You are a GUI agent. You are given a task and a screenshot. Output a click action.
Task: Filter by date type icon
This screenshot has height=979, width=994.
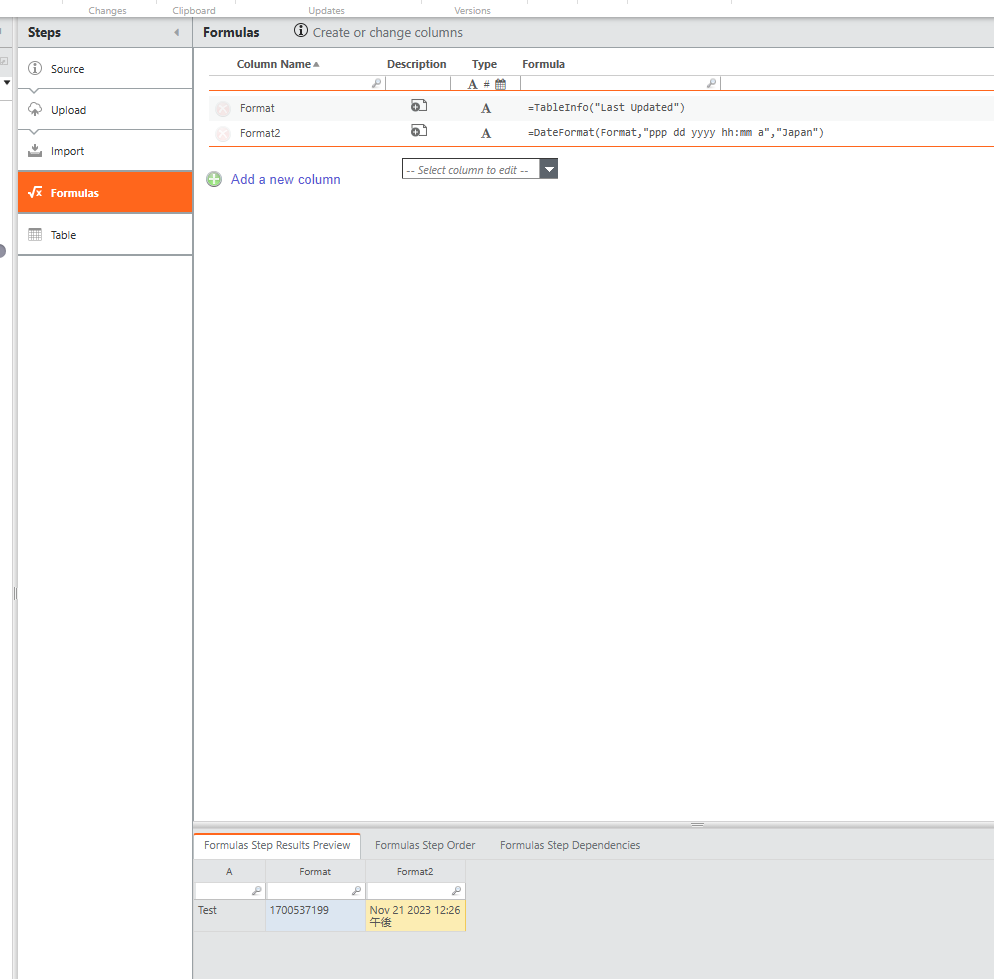[x=500, y=84]
